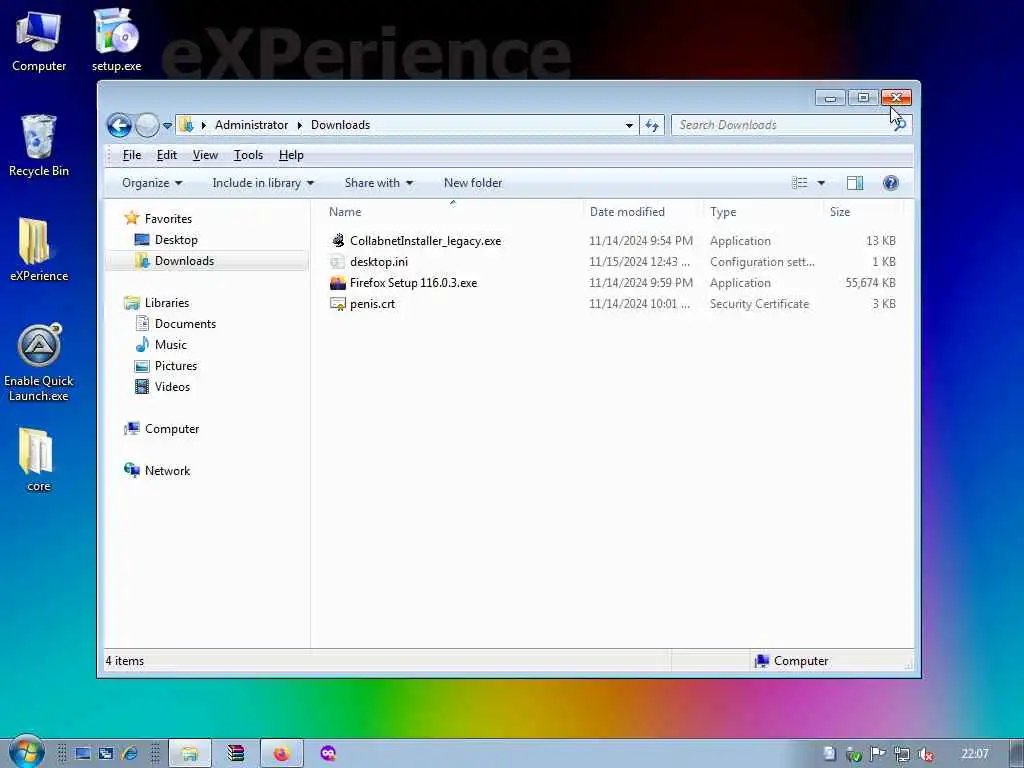This screenshot has width=1024, height=768.
Task: Click the WinRAR taskbar icon
Action: click(236, 754)
